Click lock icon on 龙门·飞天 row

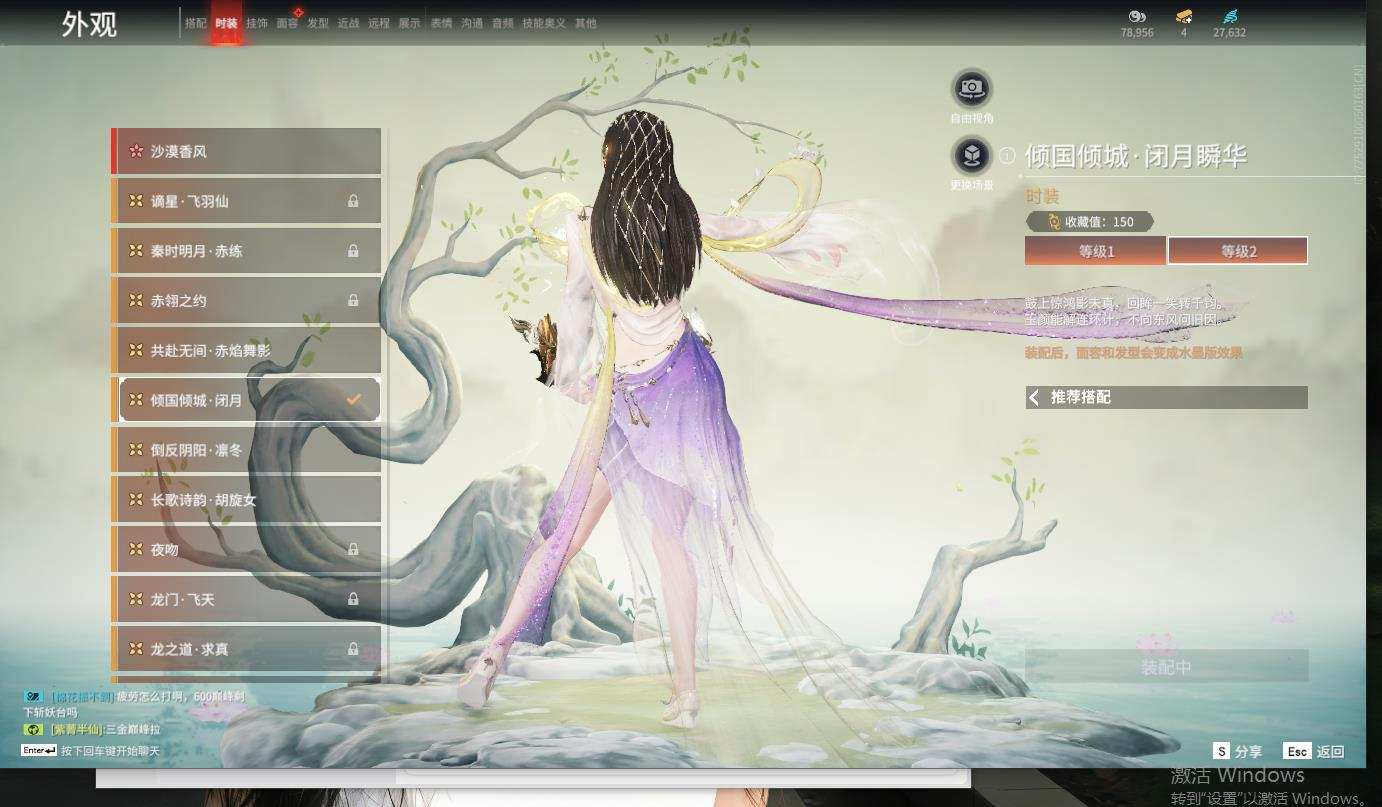[x=353, y=599]
